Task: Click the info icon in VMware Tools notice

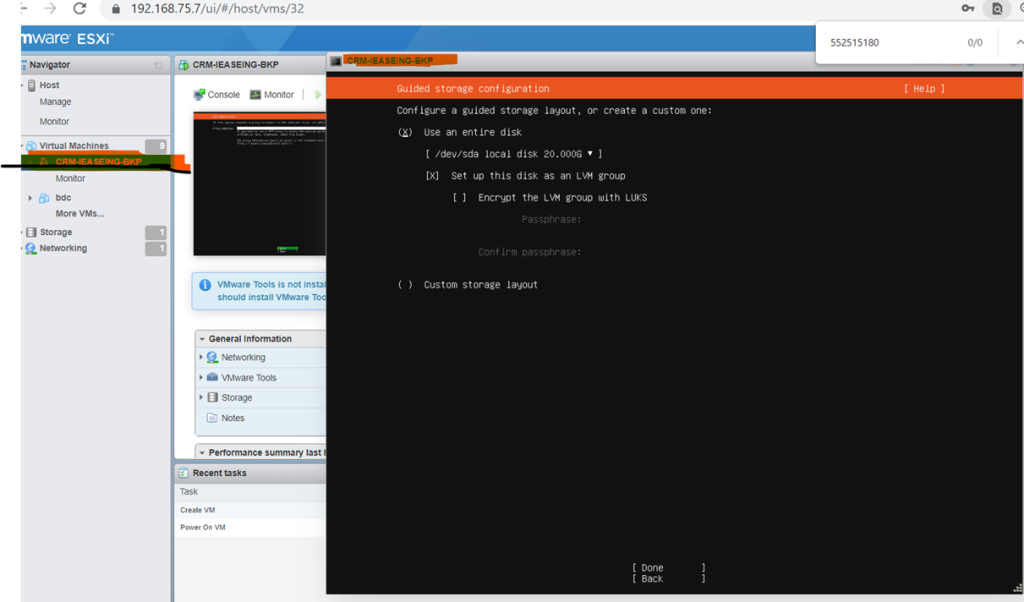Action: 205,286
